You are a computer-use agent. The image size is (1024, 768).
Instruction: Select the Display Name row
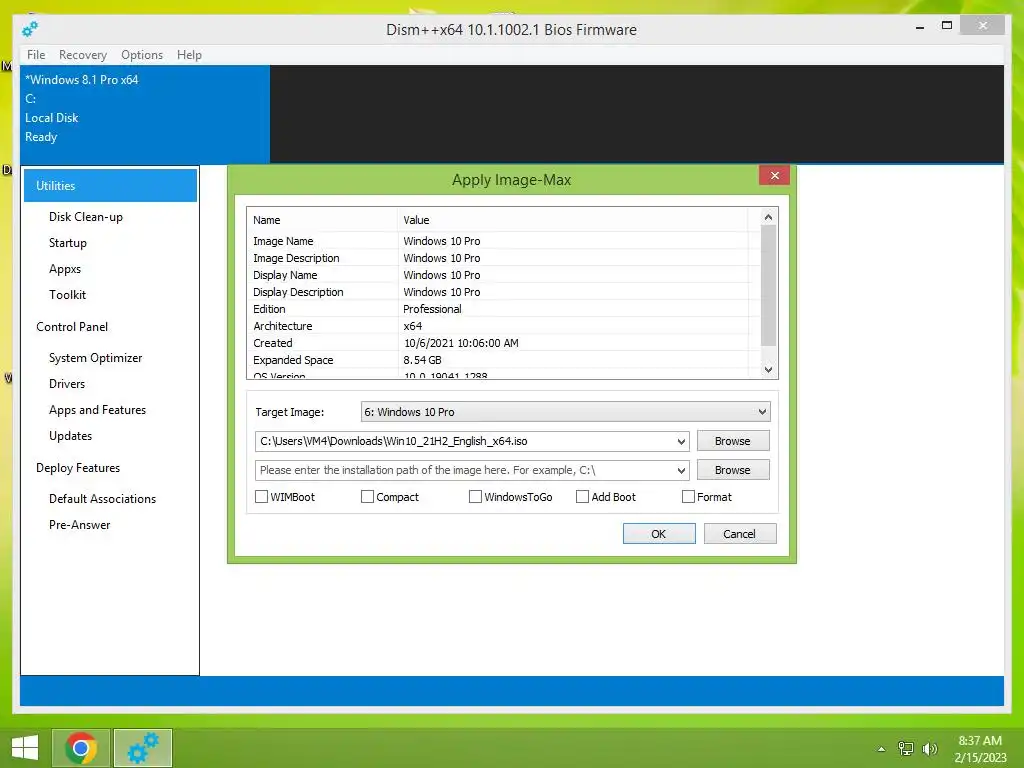pyautogui.click(x=504, y=275)
